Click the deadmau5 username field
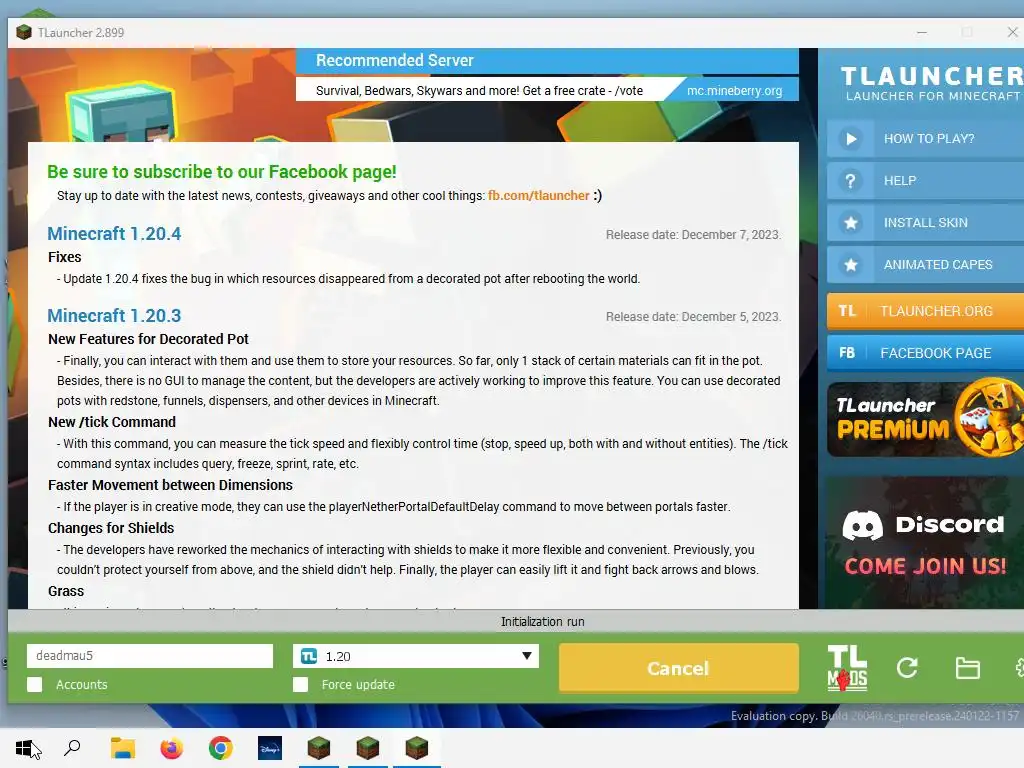This screenshot has width=1024, height=768. click(x=150, y=656)
